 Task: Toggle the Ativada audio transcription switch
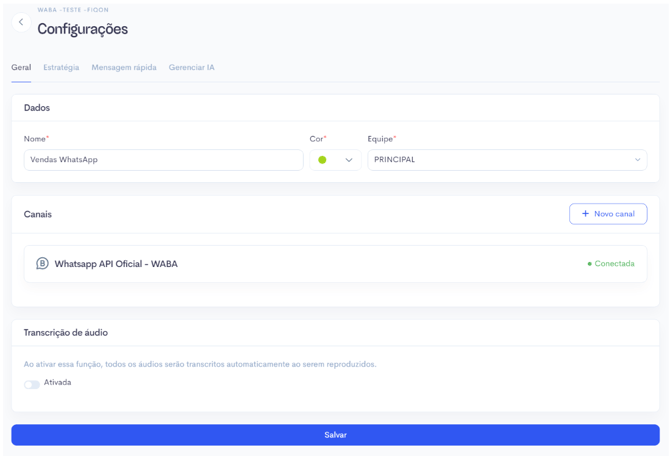pyautogui.click(x=32, y=384)
